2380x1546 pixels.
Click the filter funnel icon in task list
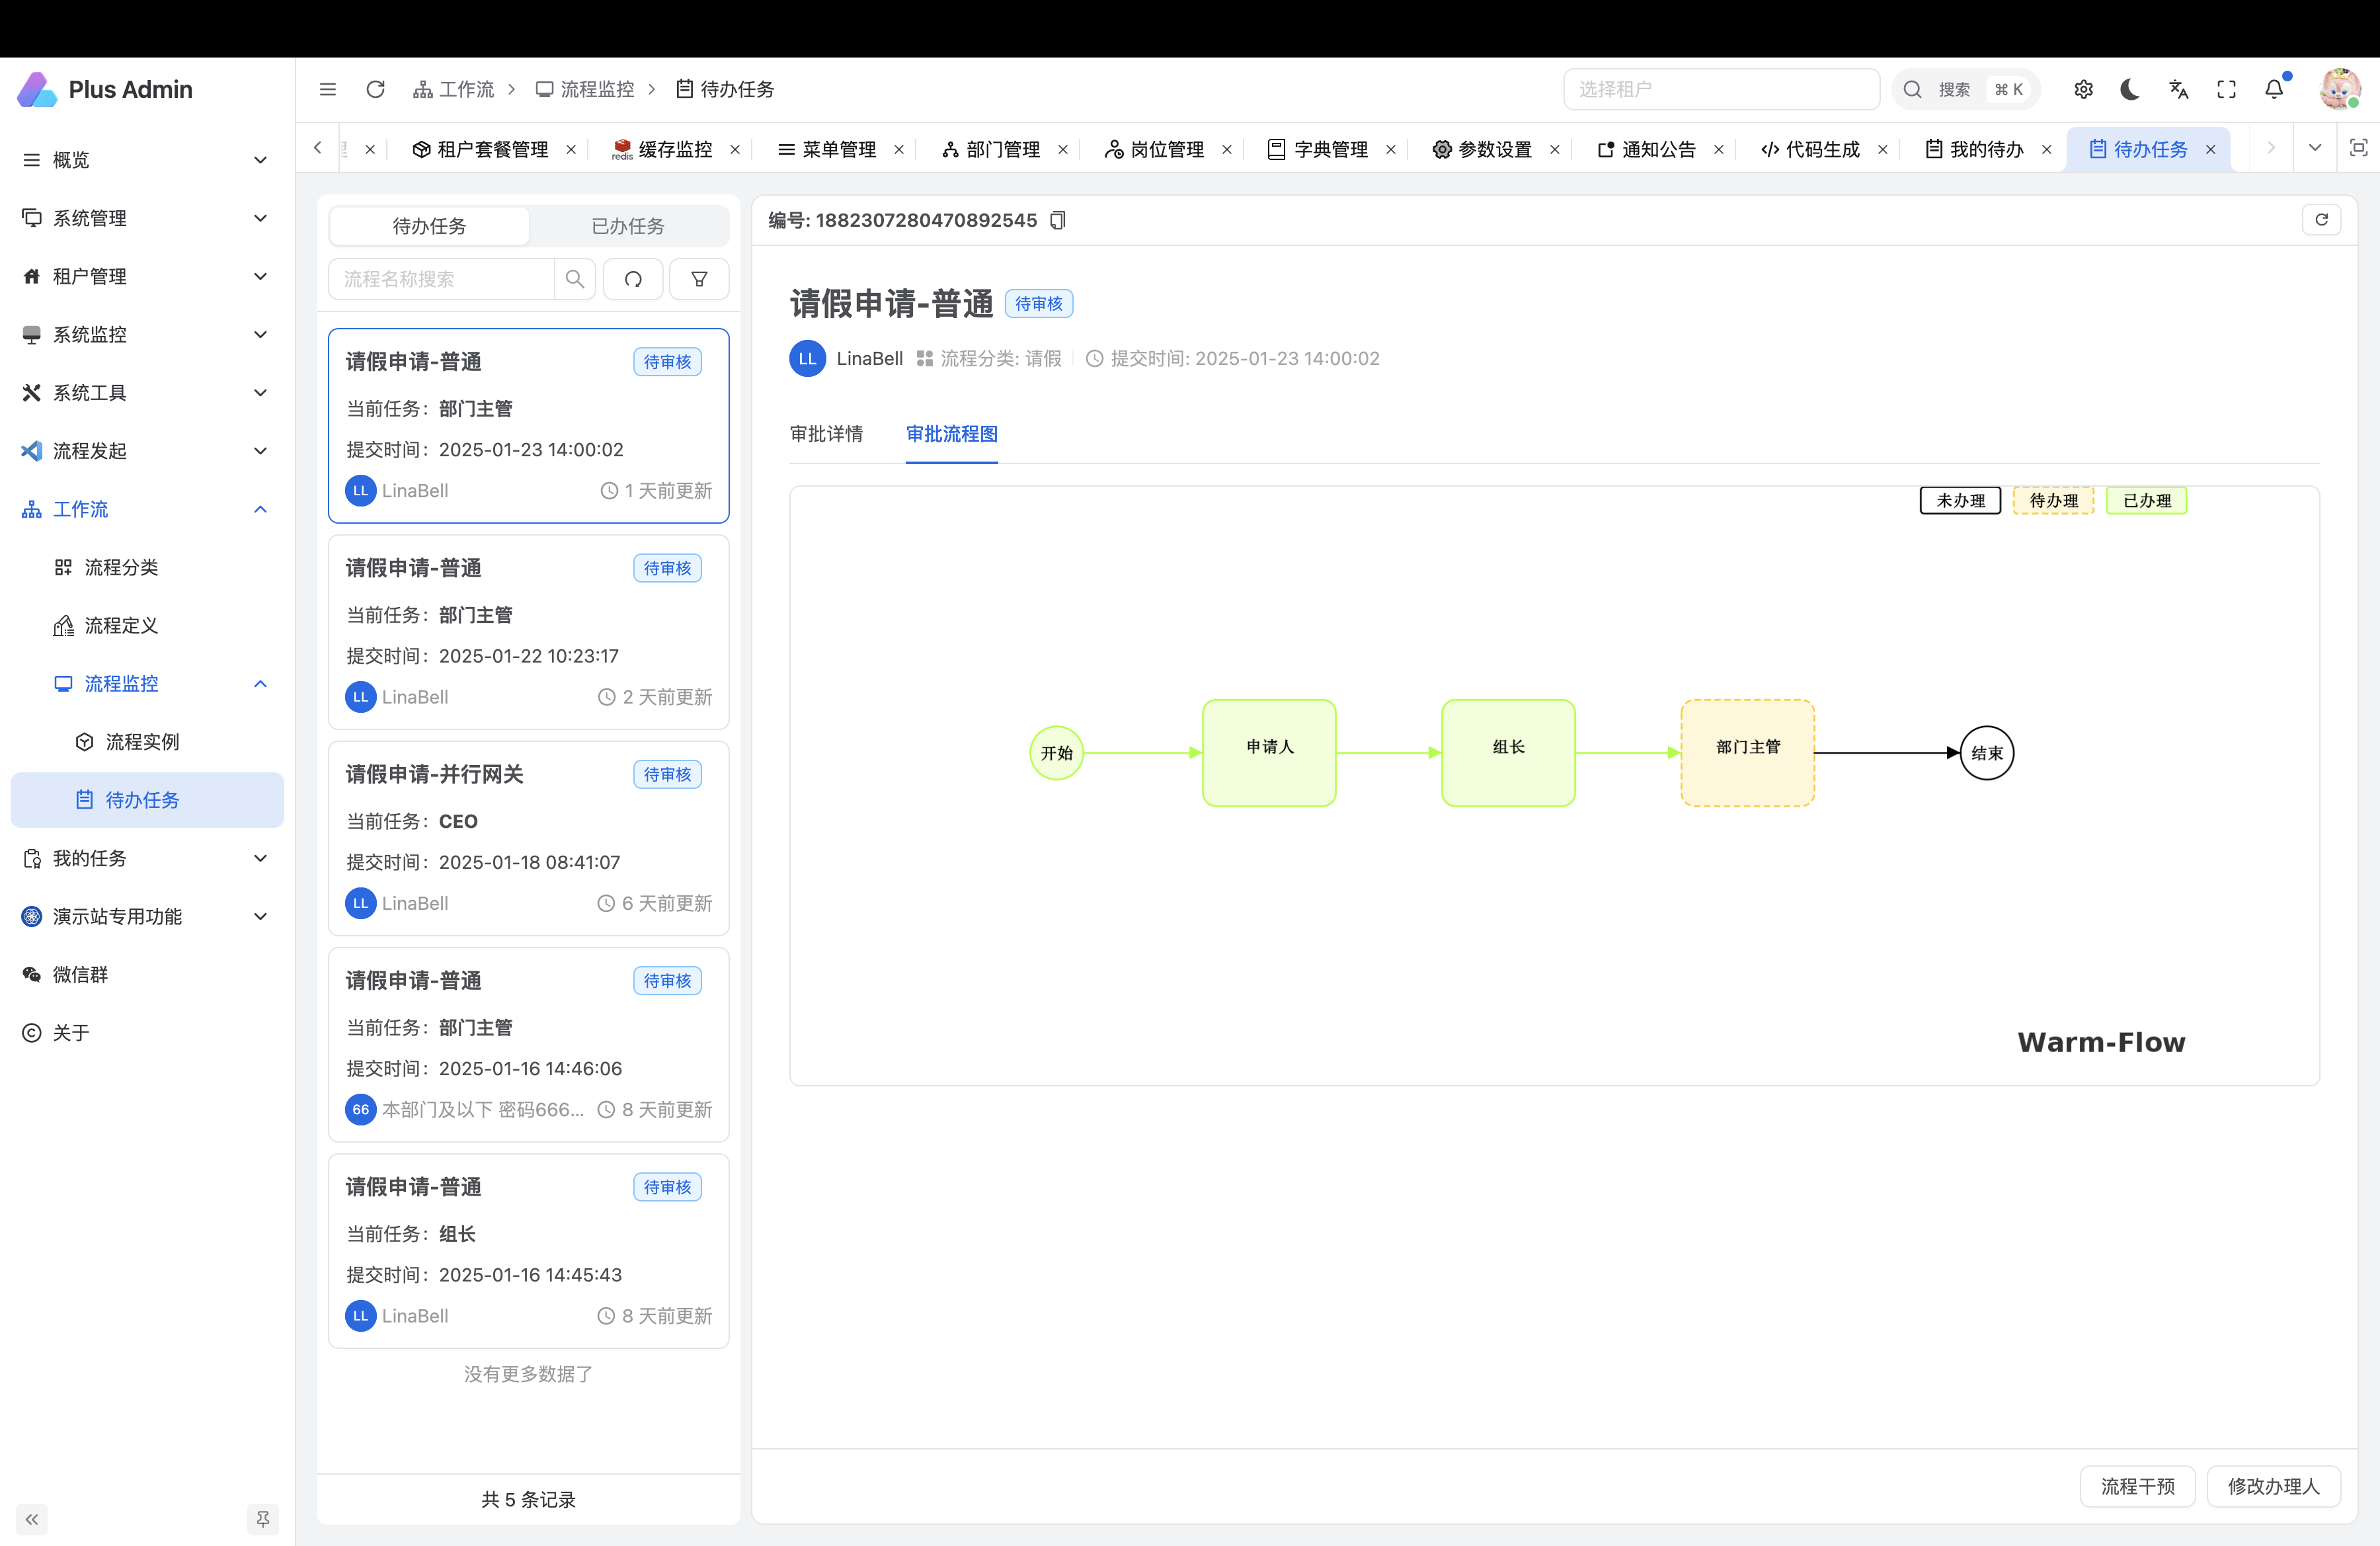pyautogui.click(x=699, y=279)
